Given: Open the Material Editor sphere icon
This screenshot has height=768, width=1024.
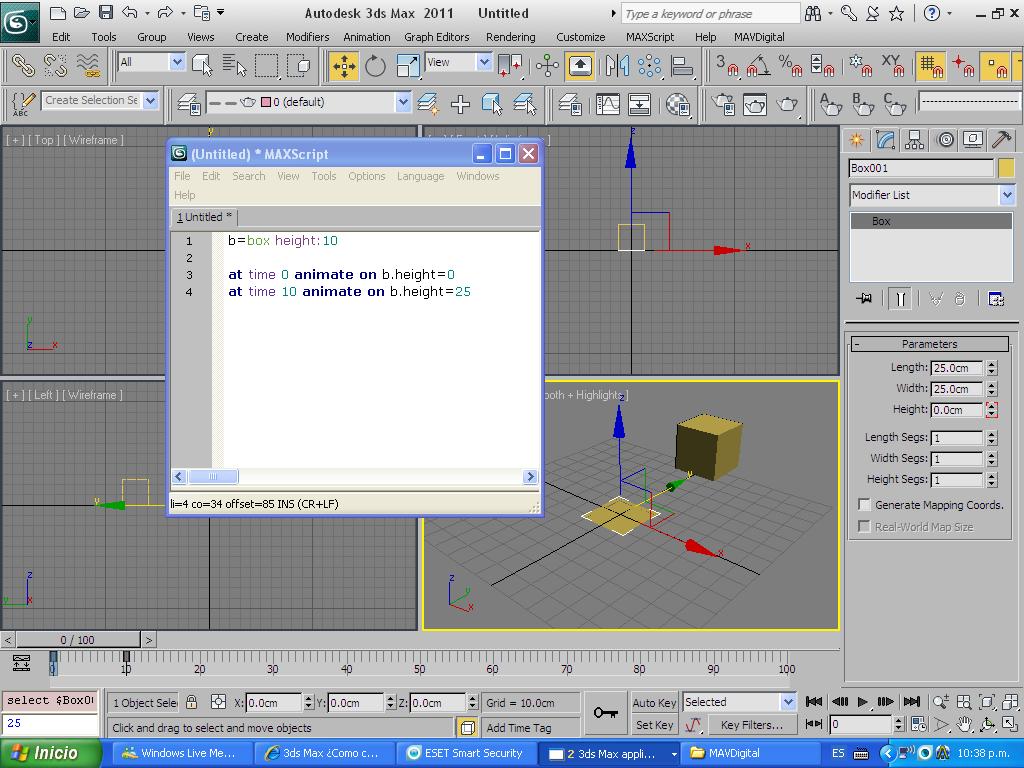Looking at the screenshot, I should tap(678, 103).
